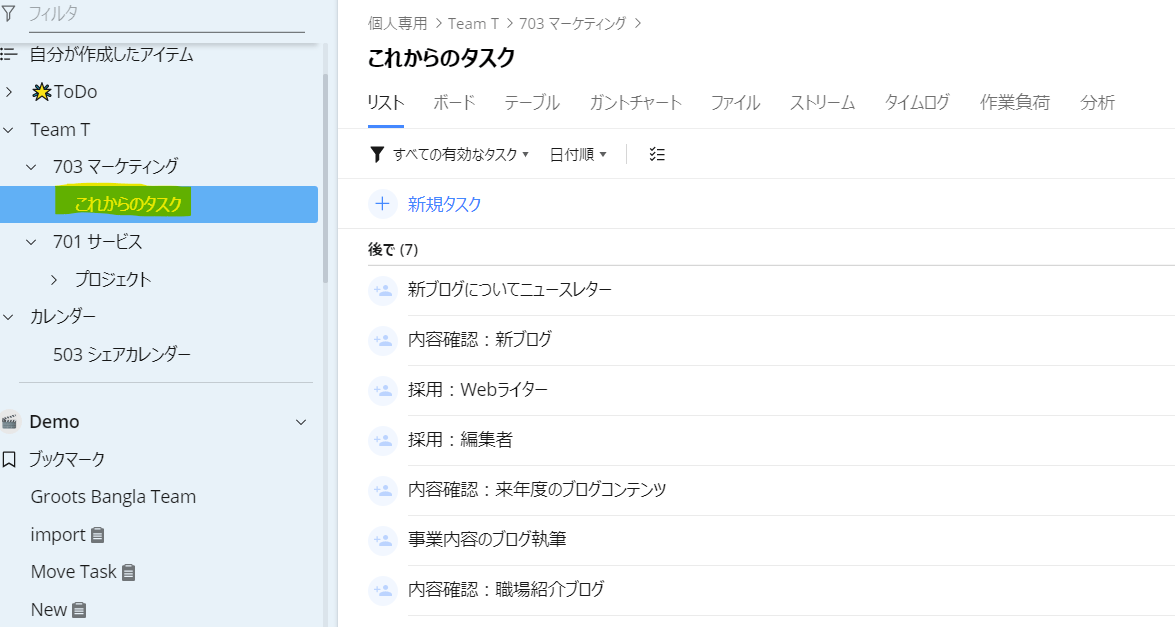Expand the ToDo folder chevron
The height and width of the screenshot is (627, 1175).
[x=9, y=91]
